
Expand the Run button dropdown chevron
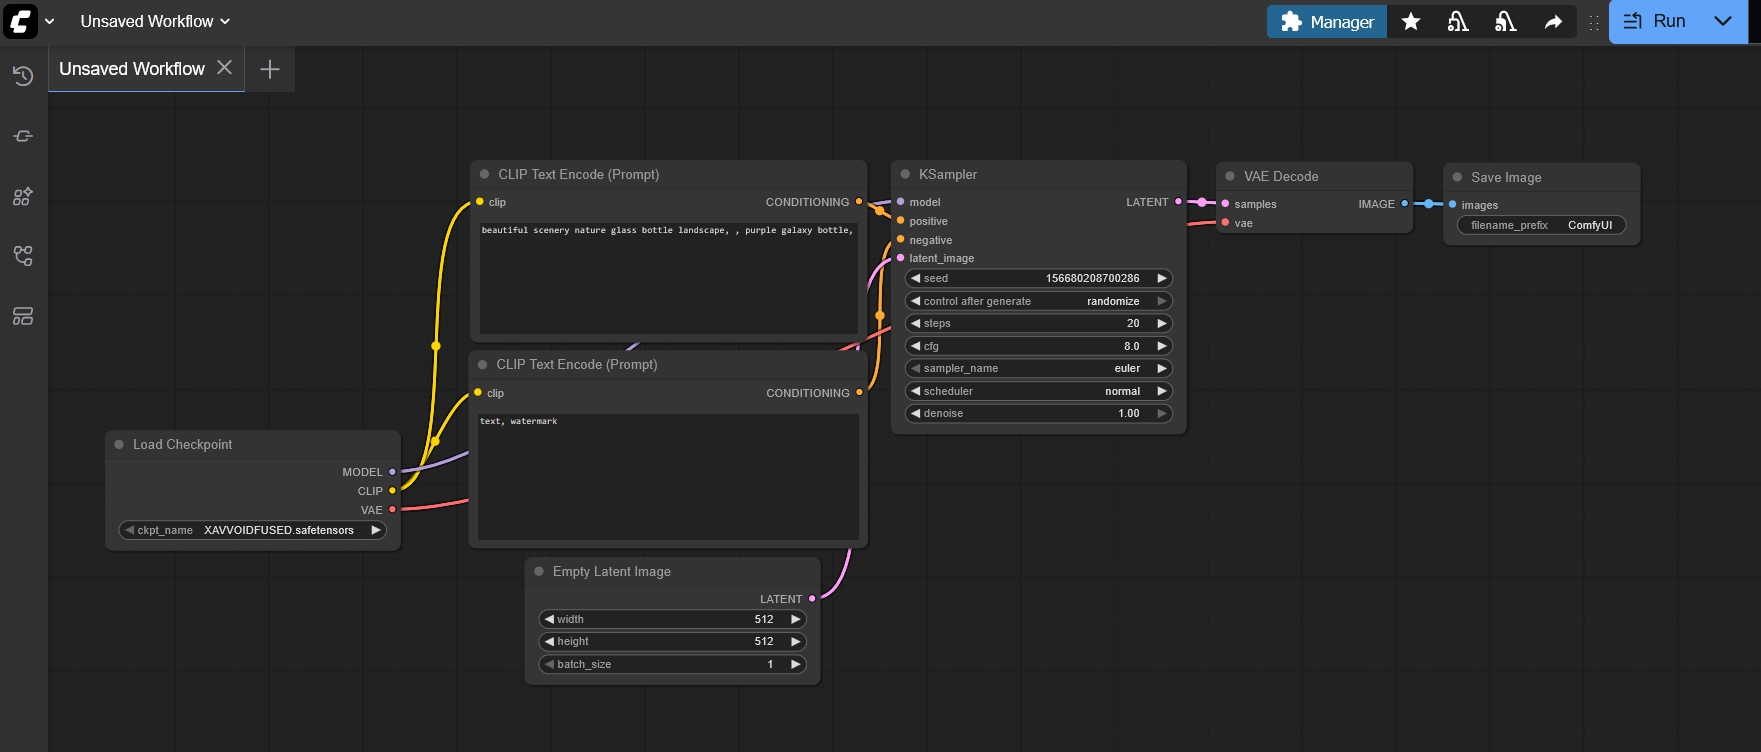(x=1723, y=21)
